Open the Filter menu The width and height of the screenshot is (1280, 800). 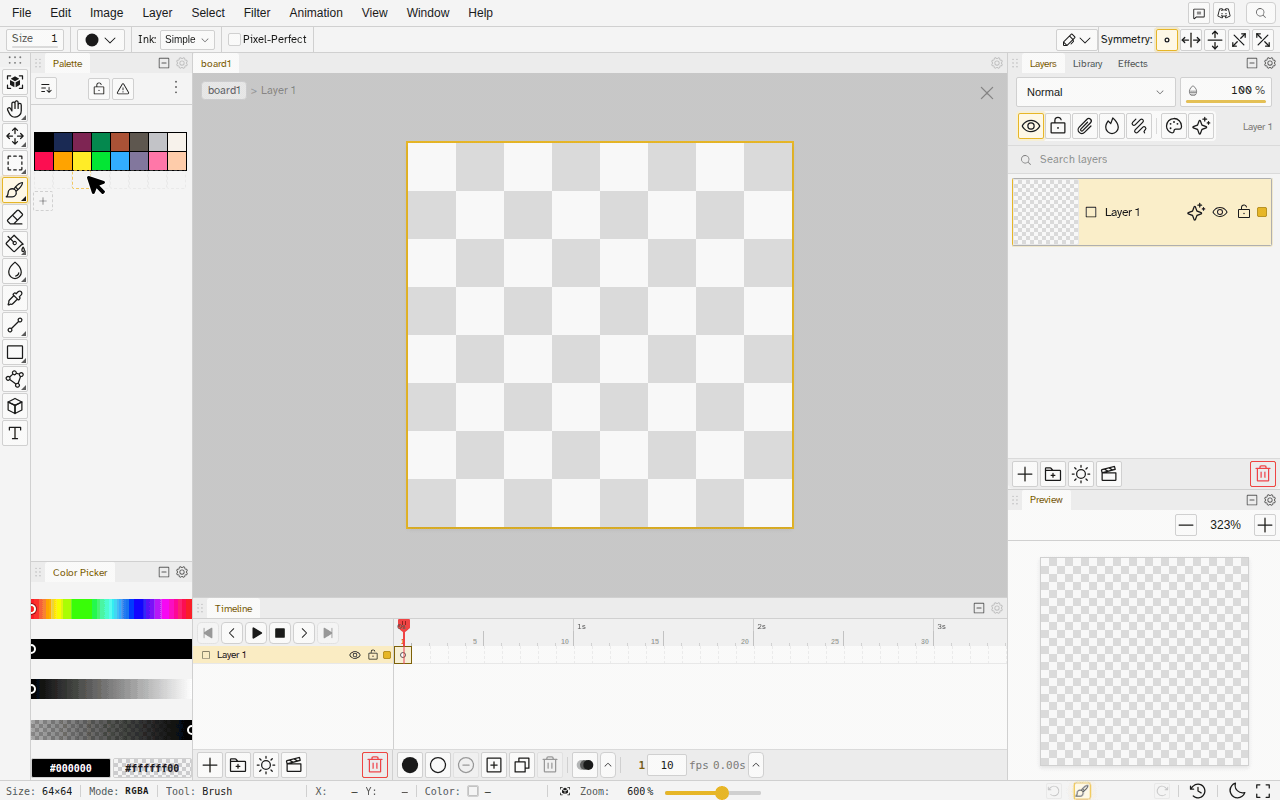click(x=257, y=13)
